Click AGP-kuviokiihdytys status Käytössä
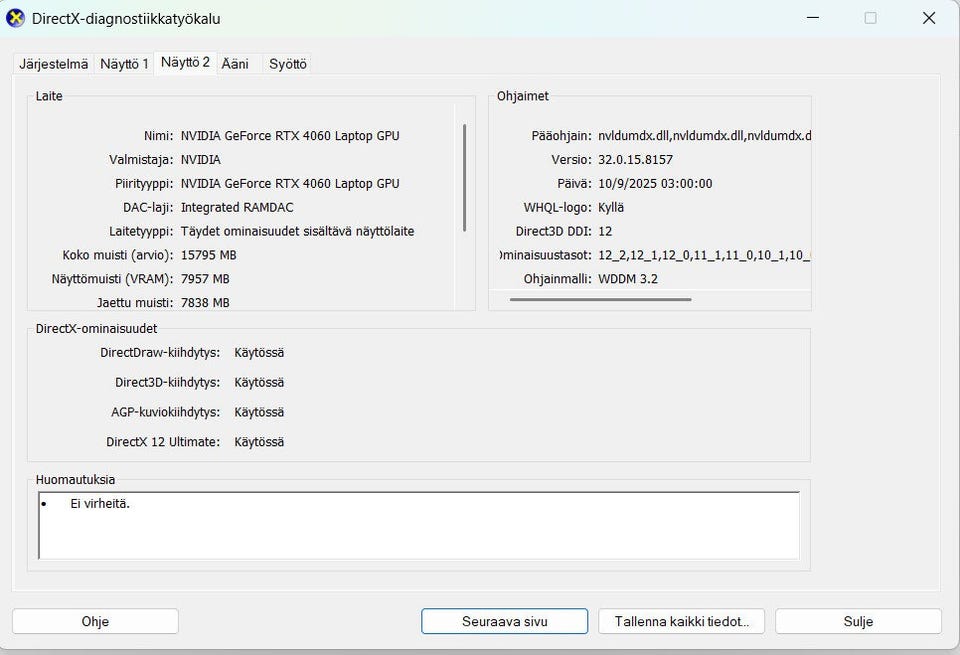This screenshot has width=960, height=655. click(259, 412)
